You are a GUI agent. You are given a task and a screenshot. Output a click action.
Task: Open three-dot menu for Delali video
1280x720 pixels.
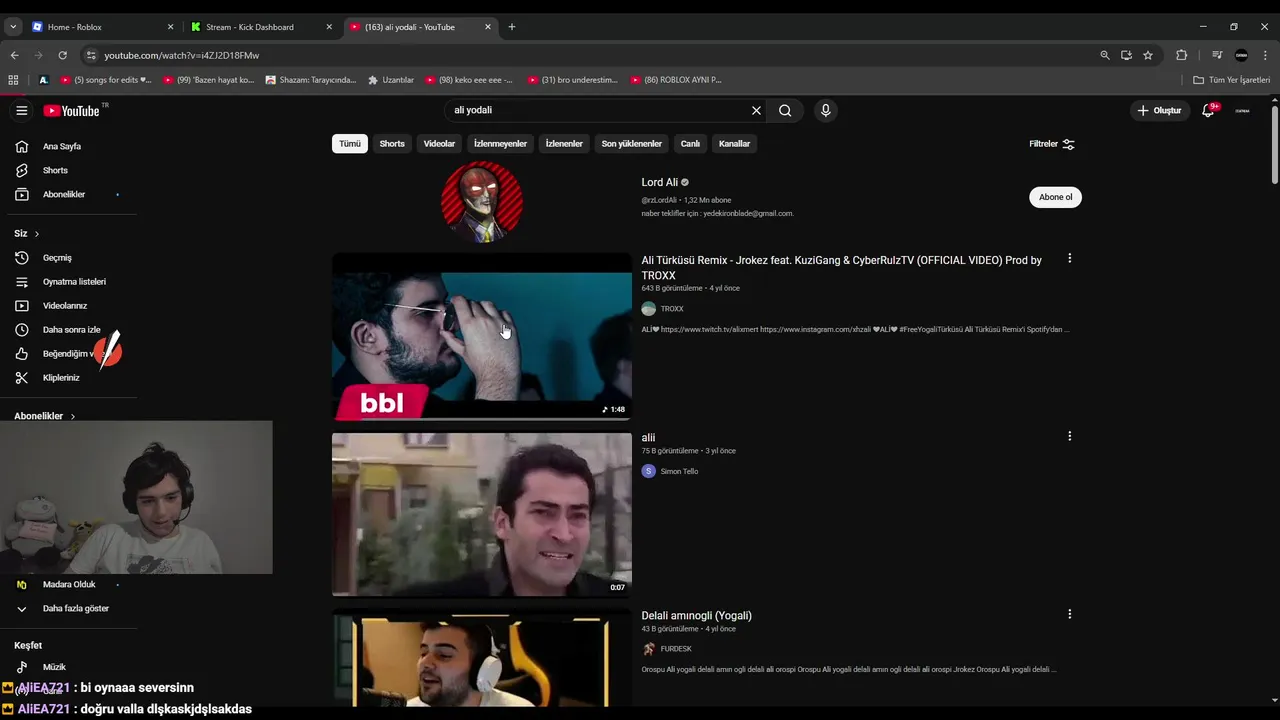[x=1069, y=614]
